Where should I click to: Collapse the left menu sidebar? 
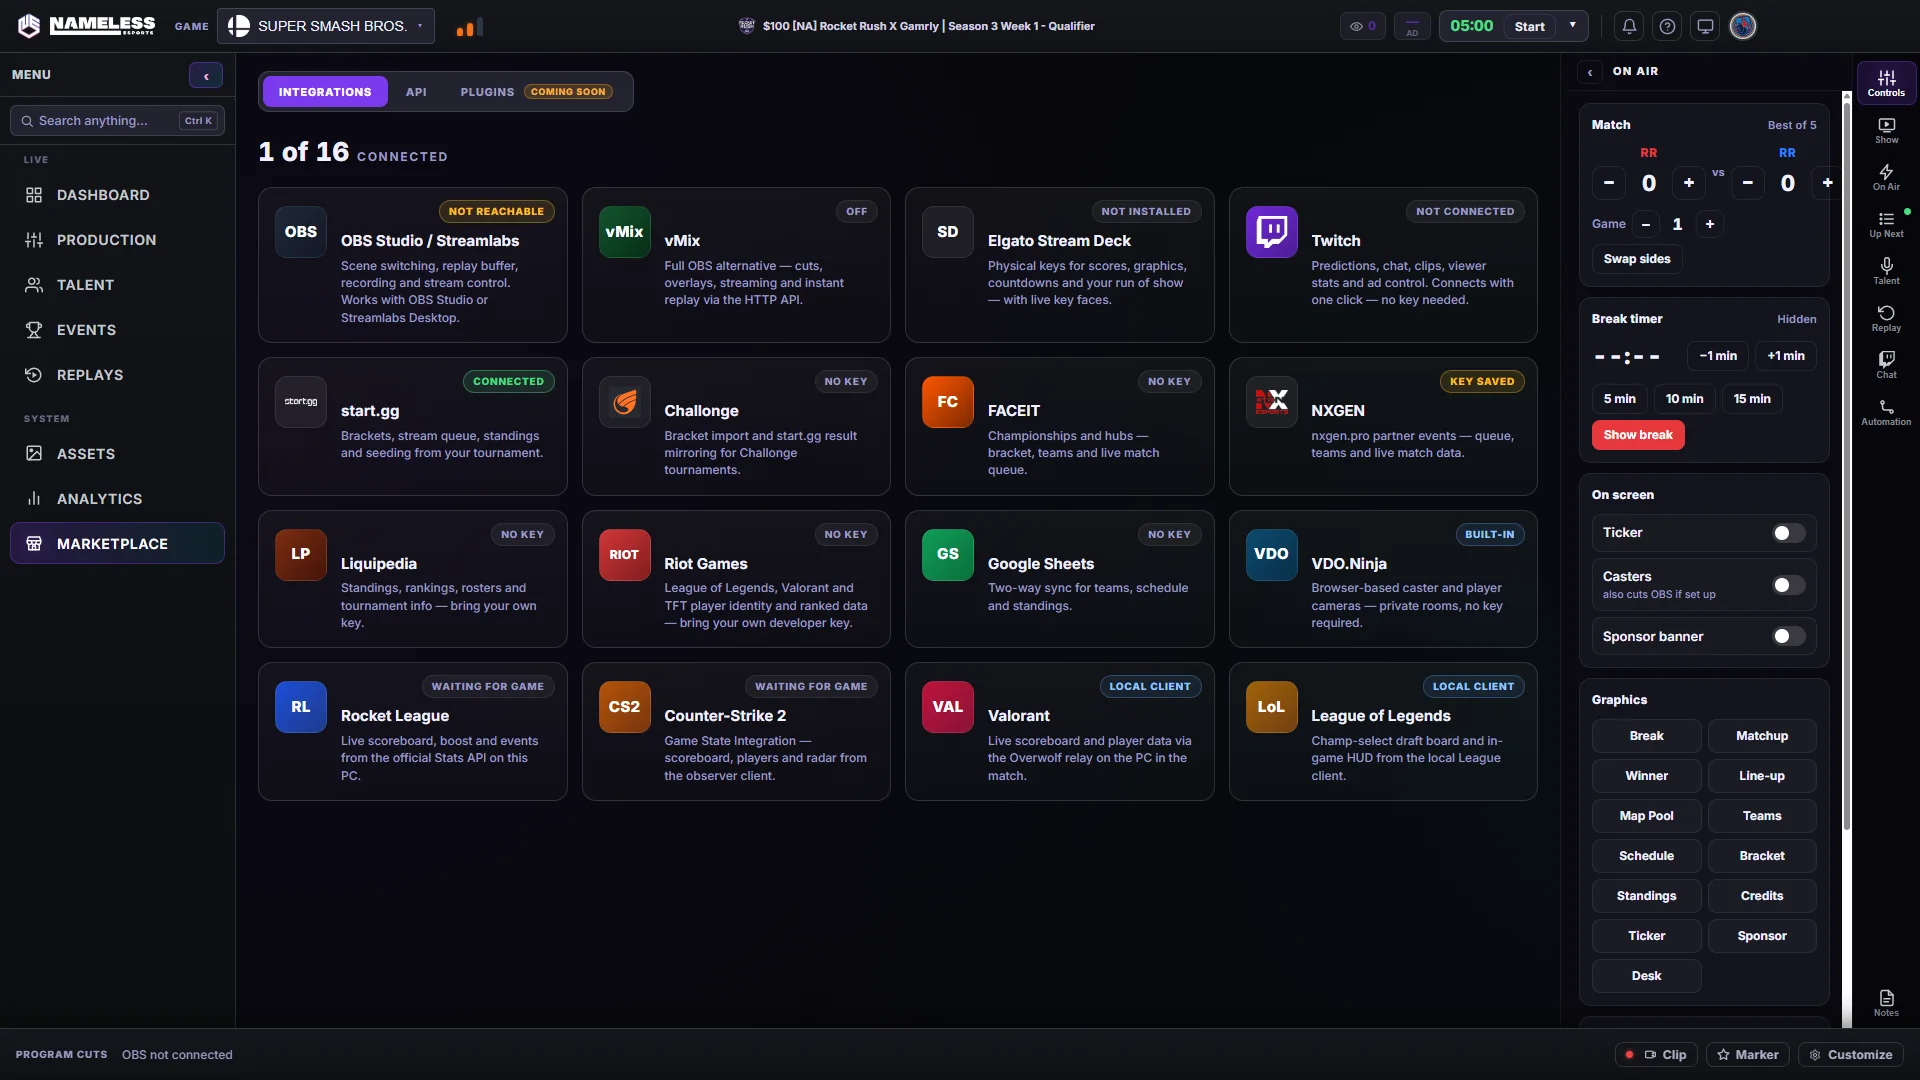[x=206, y=75]
